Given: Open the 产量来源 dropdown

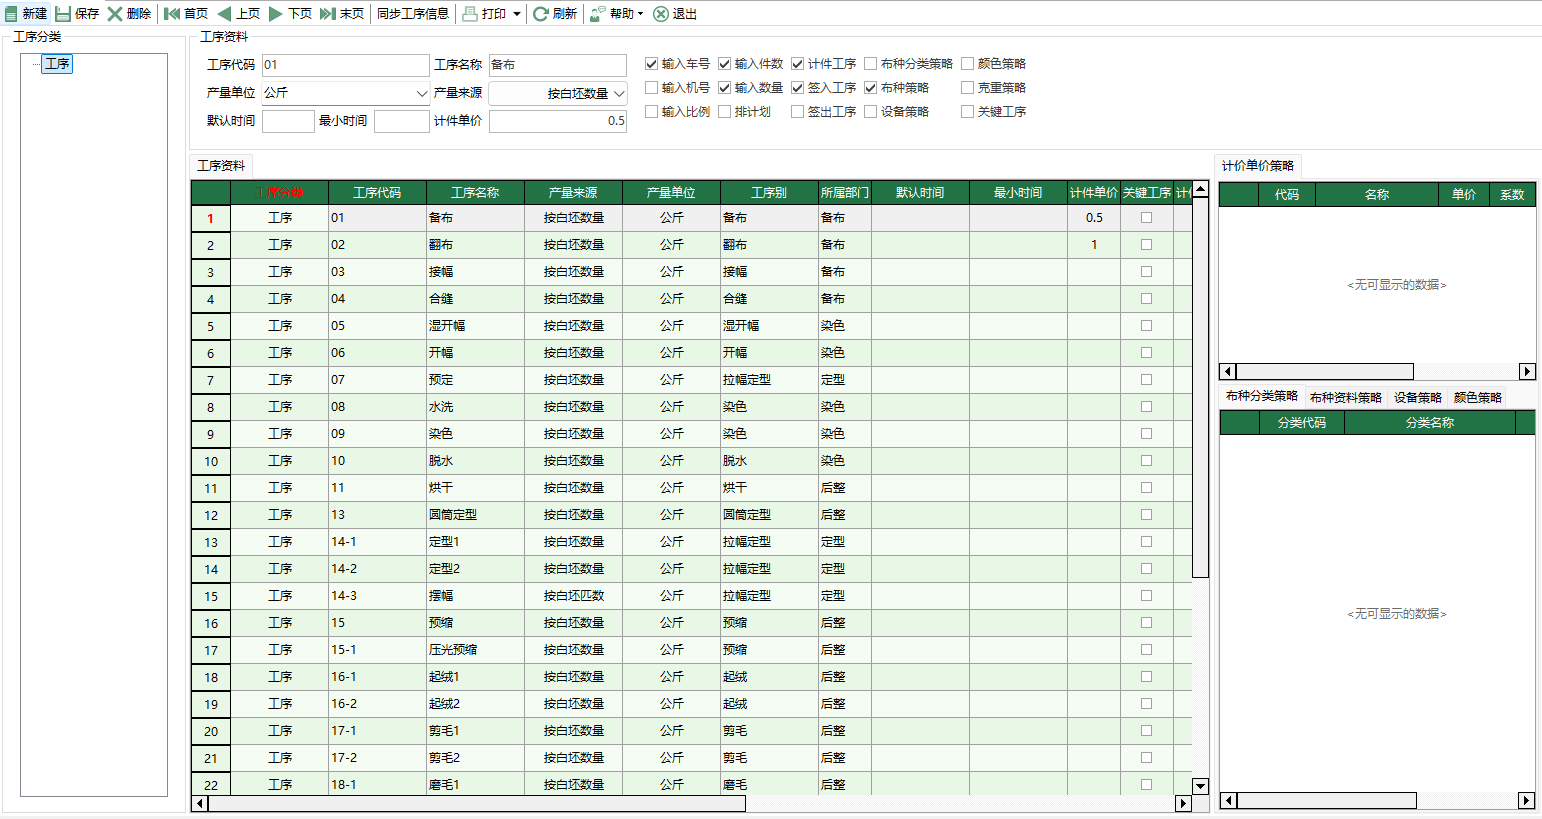Looking at the screenshot, I should [619, 92].
